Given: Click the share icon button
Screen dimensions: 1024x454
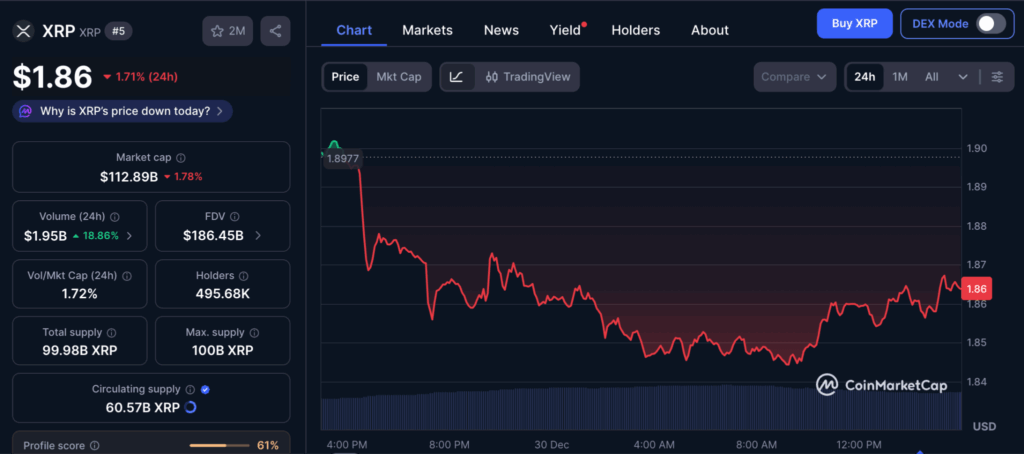Looking at the screenshot, I should click(x=275, y=31).
